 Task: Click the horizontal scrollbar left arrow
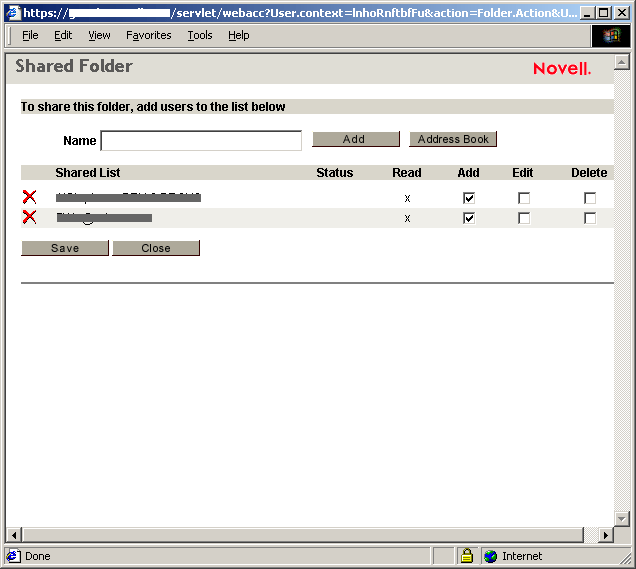[x=14, y=535]
